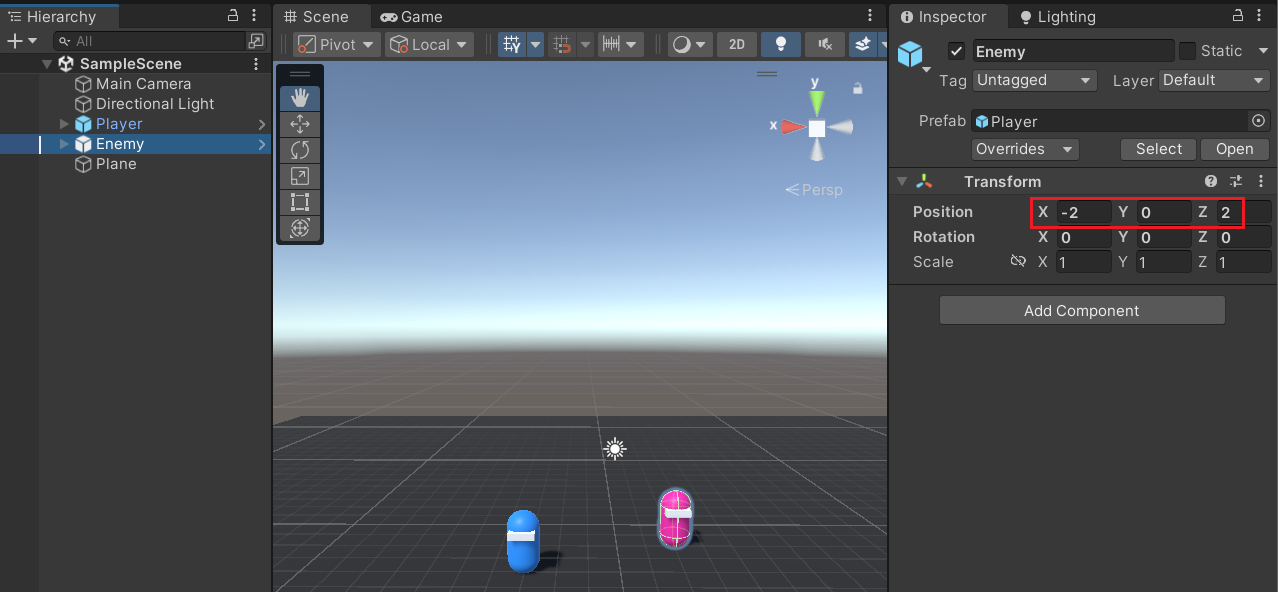Click the Enemy name field

point(1073,51)
